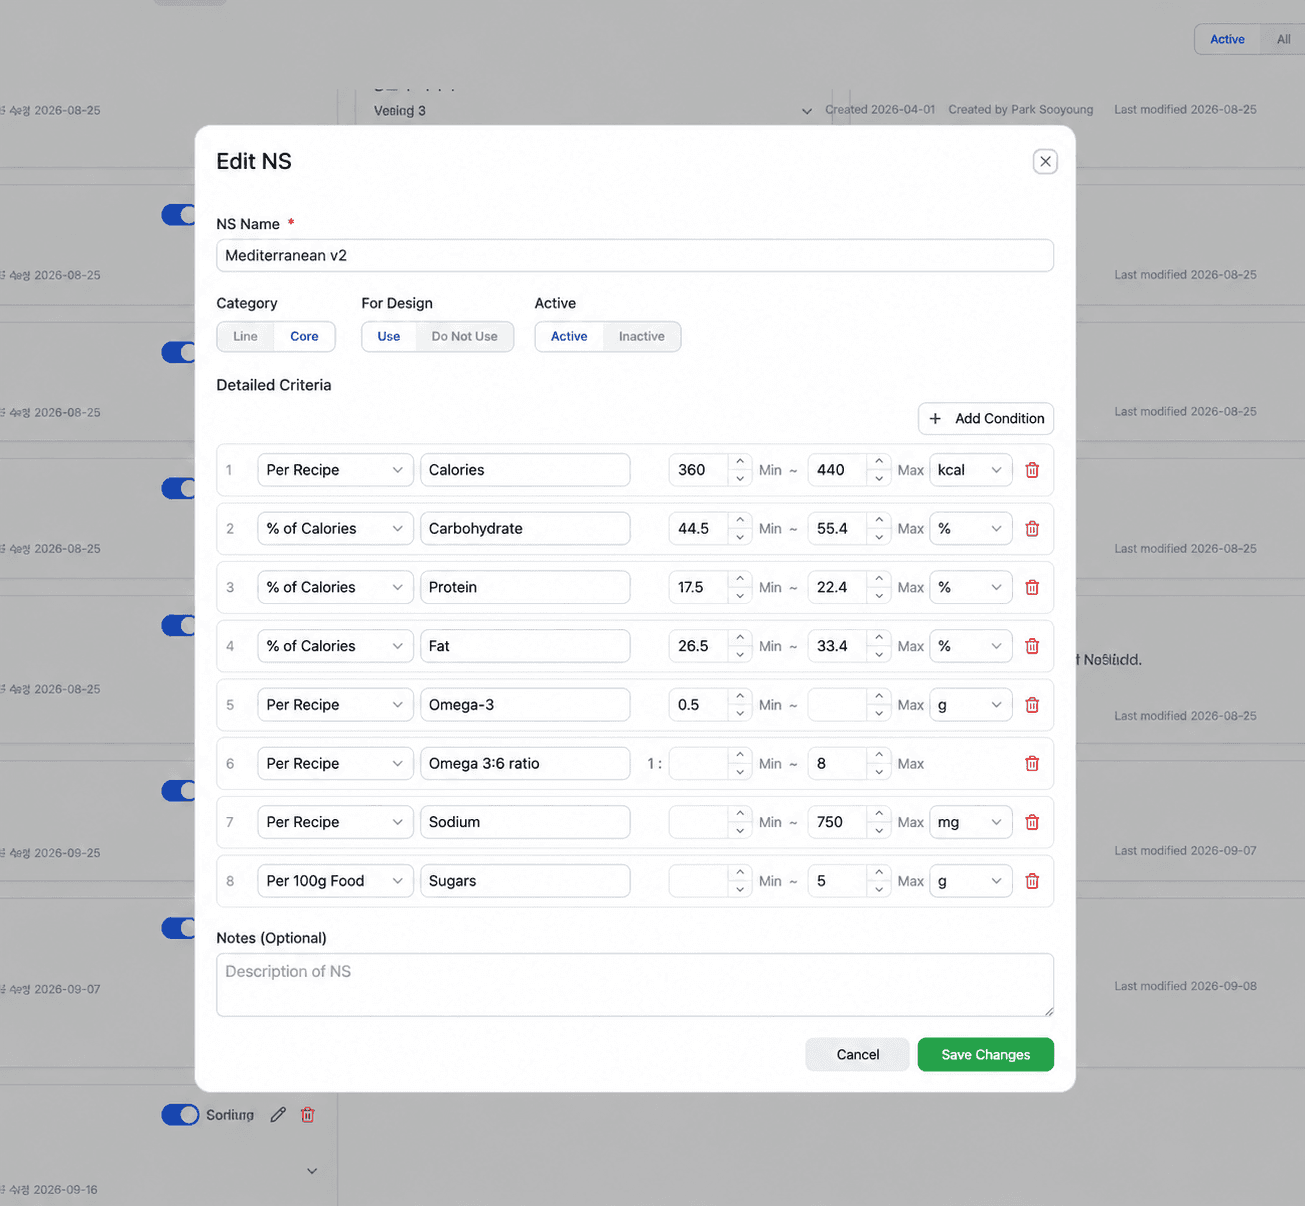1305x1206 pixels.
Task: Increase the Sodium maximum value
Action: pyautogui.click(x=879, y=814)
